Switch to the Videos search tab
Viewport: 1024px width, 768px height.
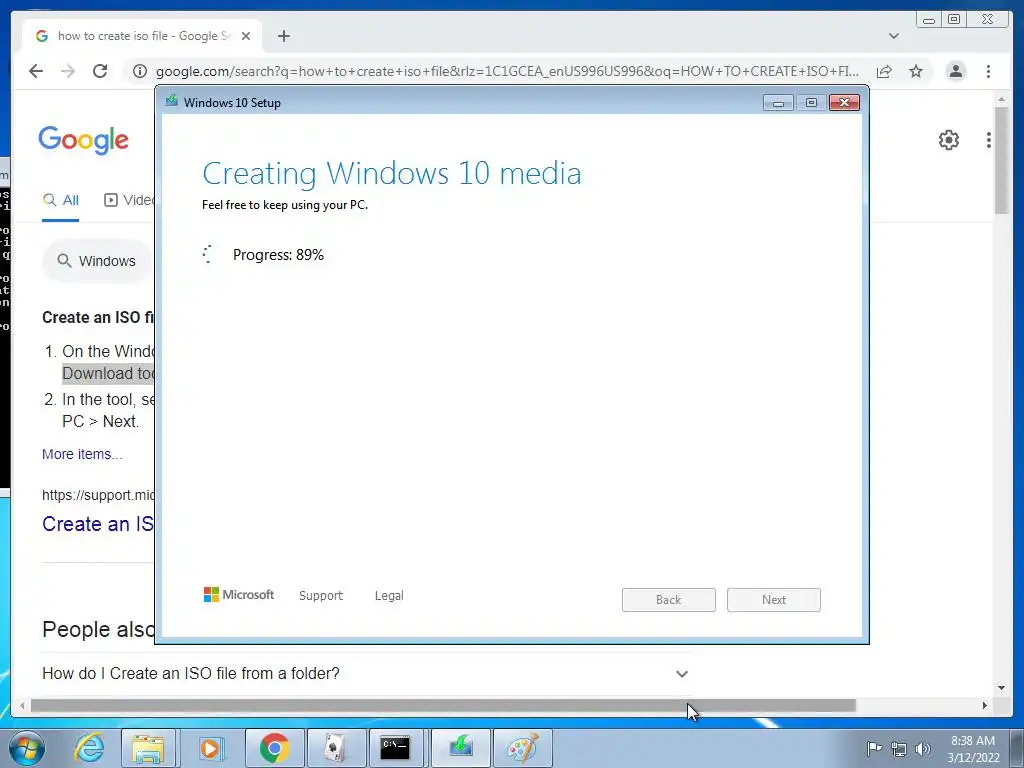click(129, 200)
